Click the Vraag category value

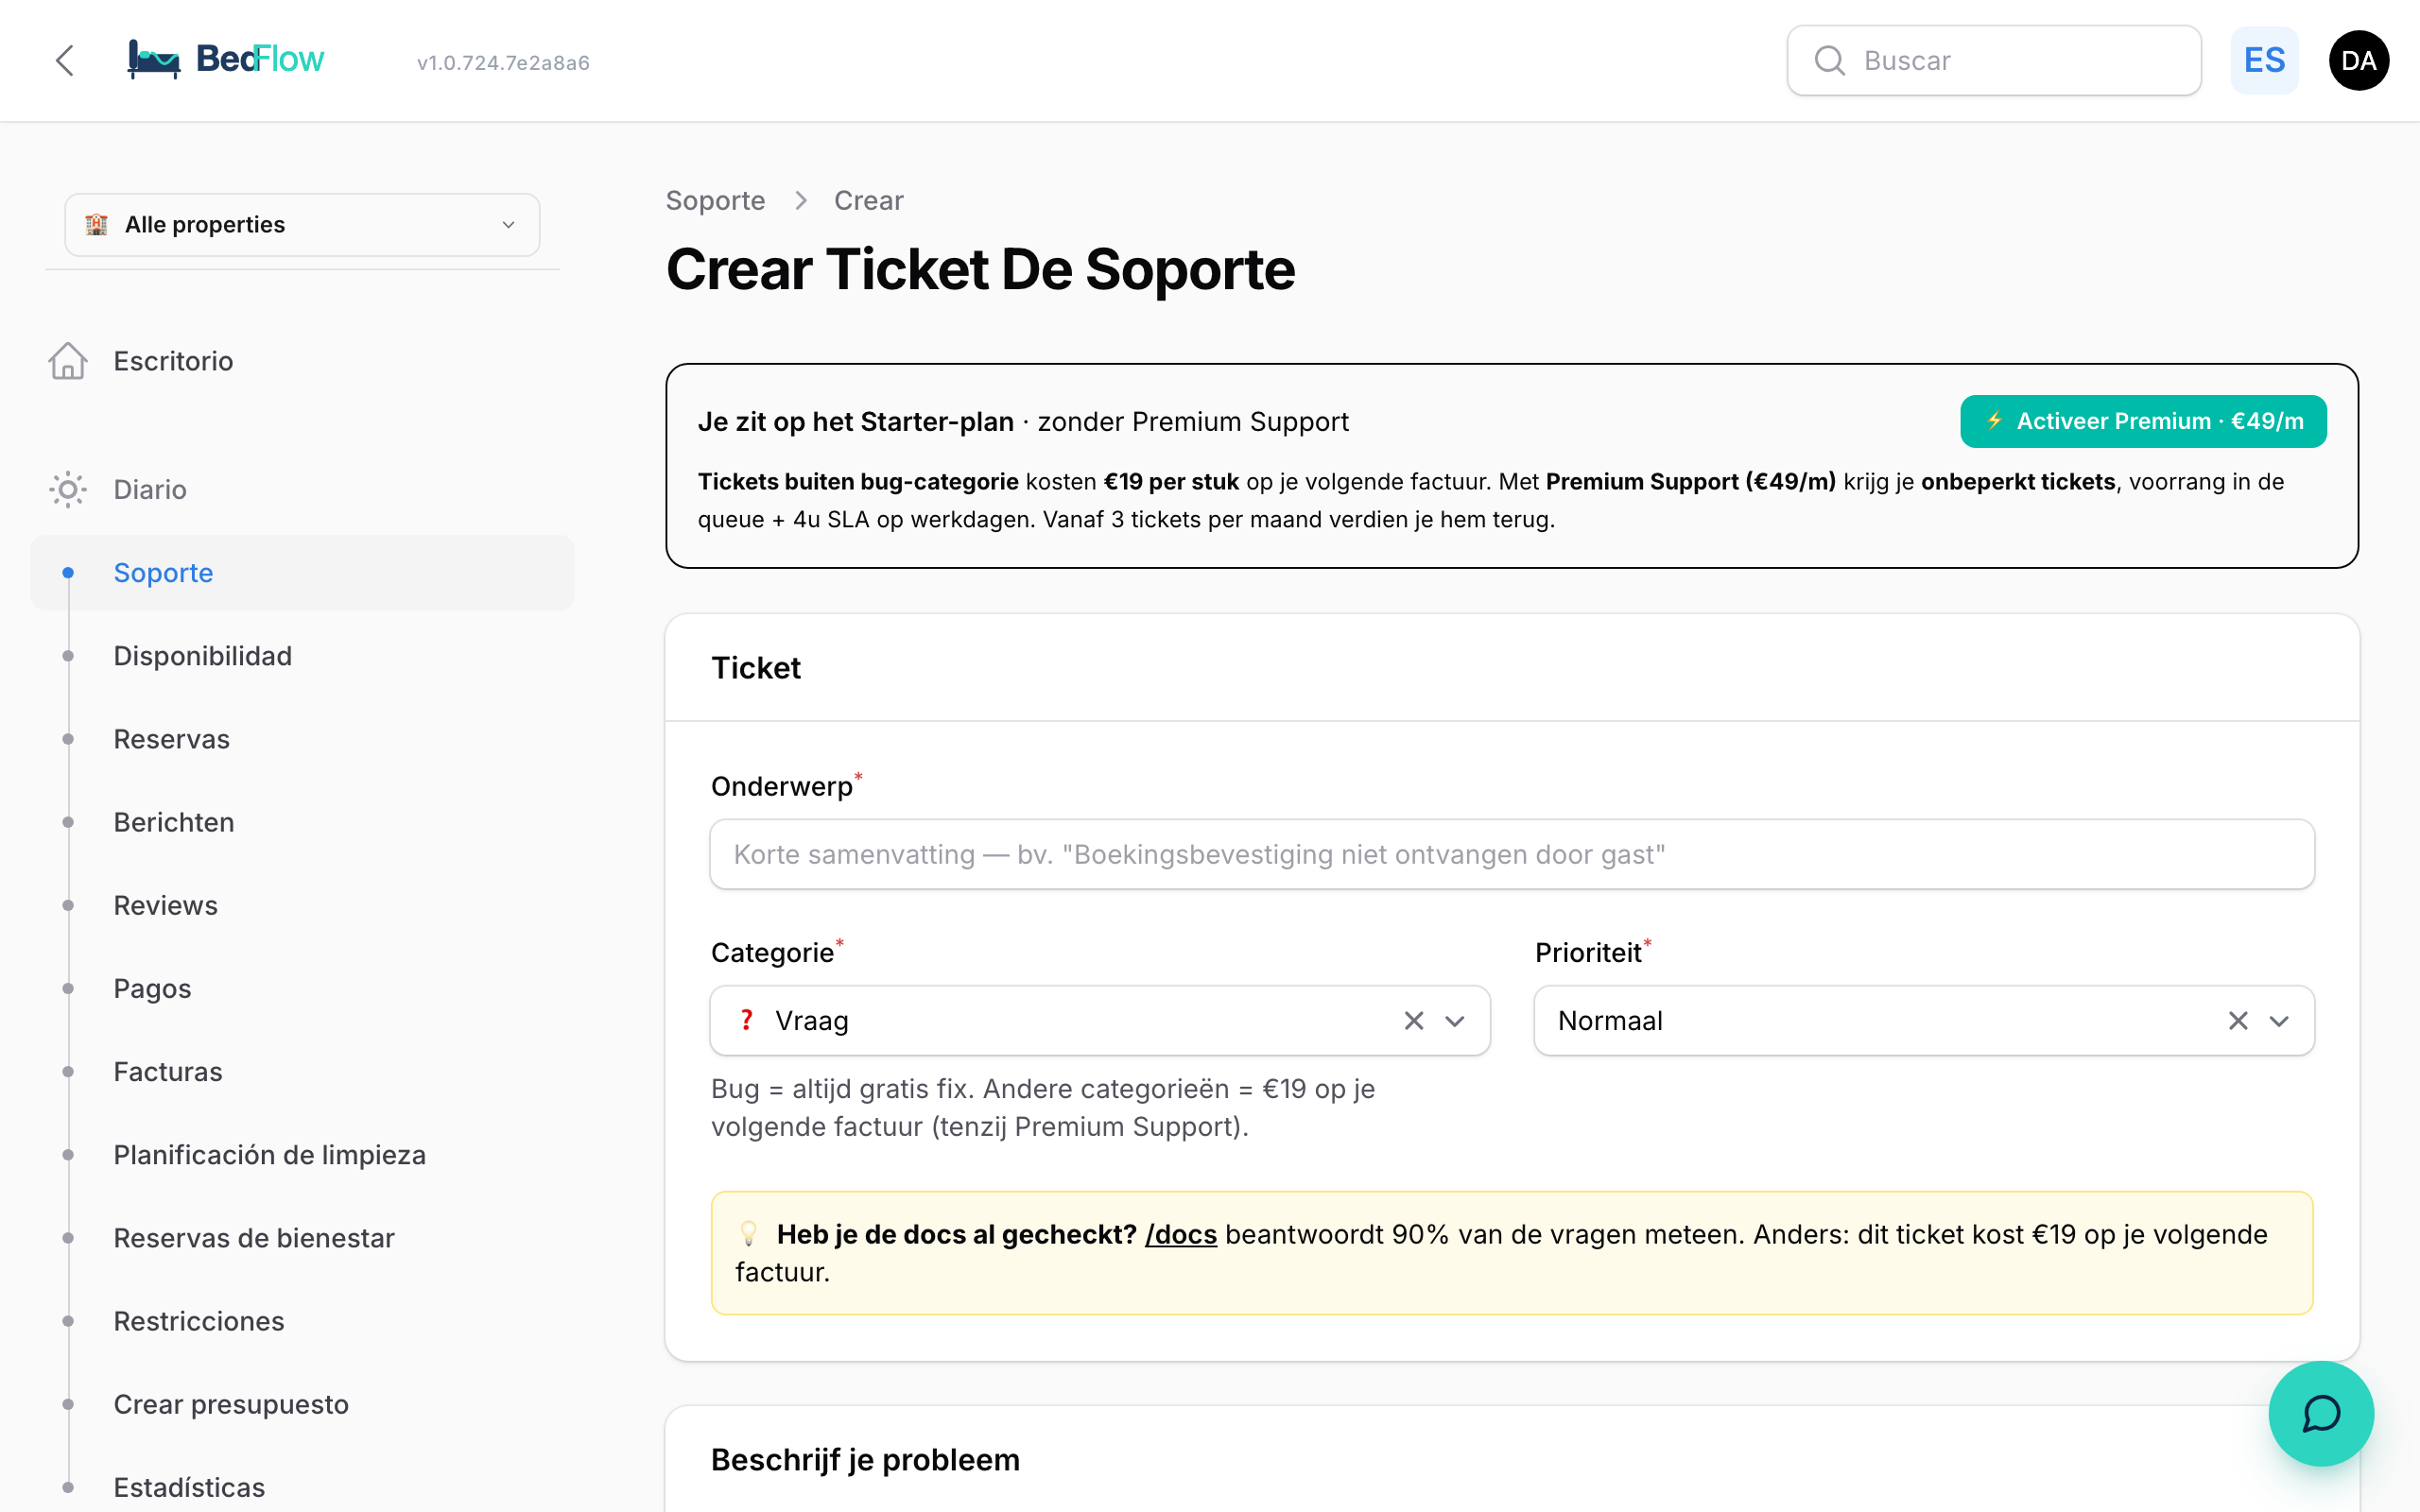812,1021
